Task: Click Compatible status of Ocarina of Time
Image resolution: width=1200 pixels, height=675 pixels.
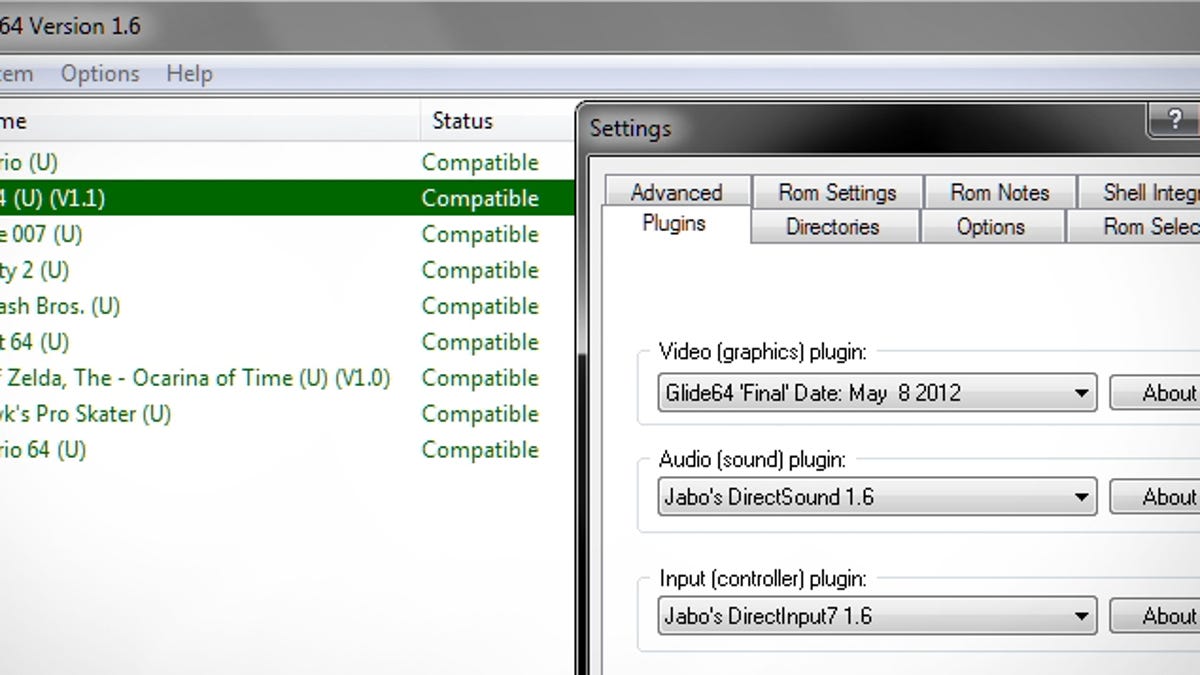Action: pos(480,378)
